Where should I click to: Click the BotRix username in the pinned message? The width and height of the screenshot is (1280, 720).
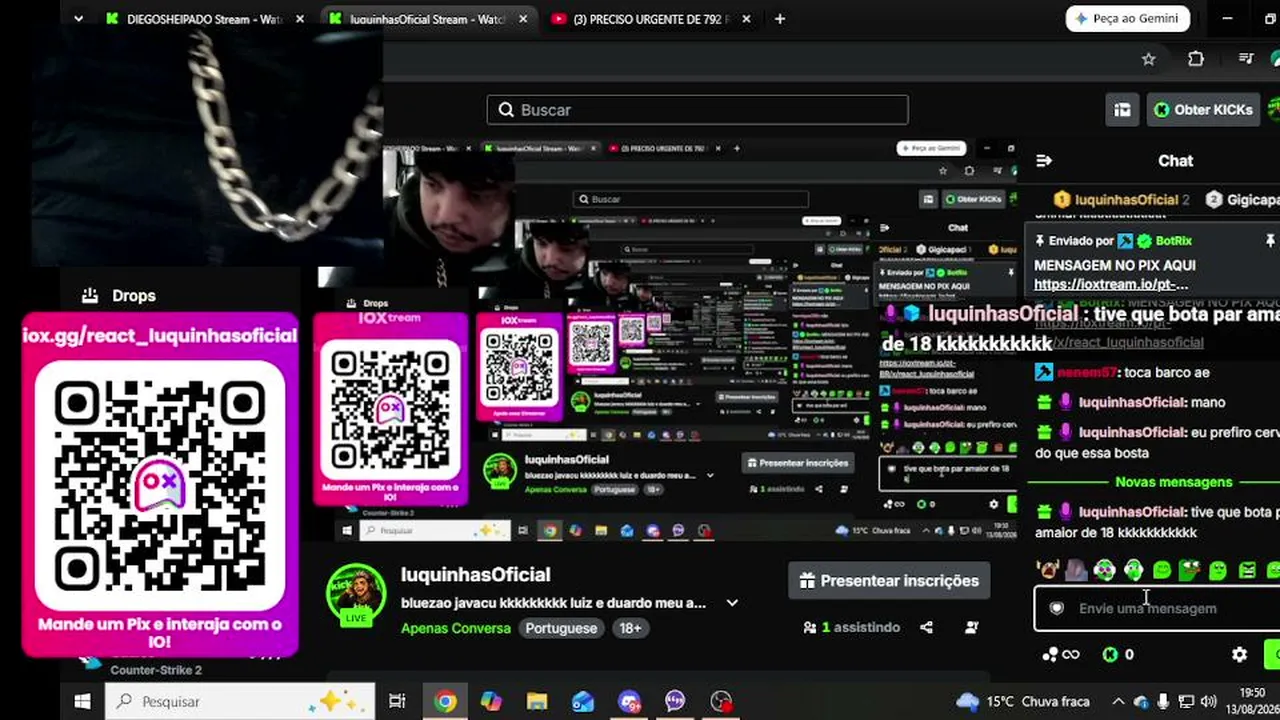click(x=1173, y=241)
